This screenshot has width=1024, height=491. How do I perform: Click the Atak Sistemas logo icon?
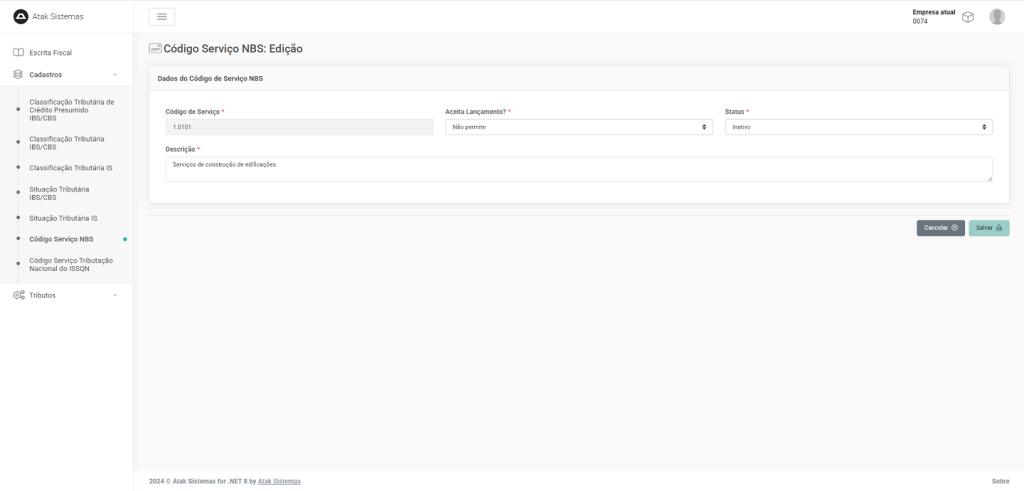pyautogui.click(x=21, y=16)
